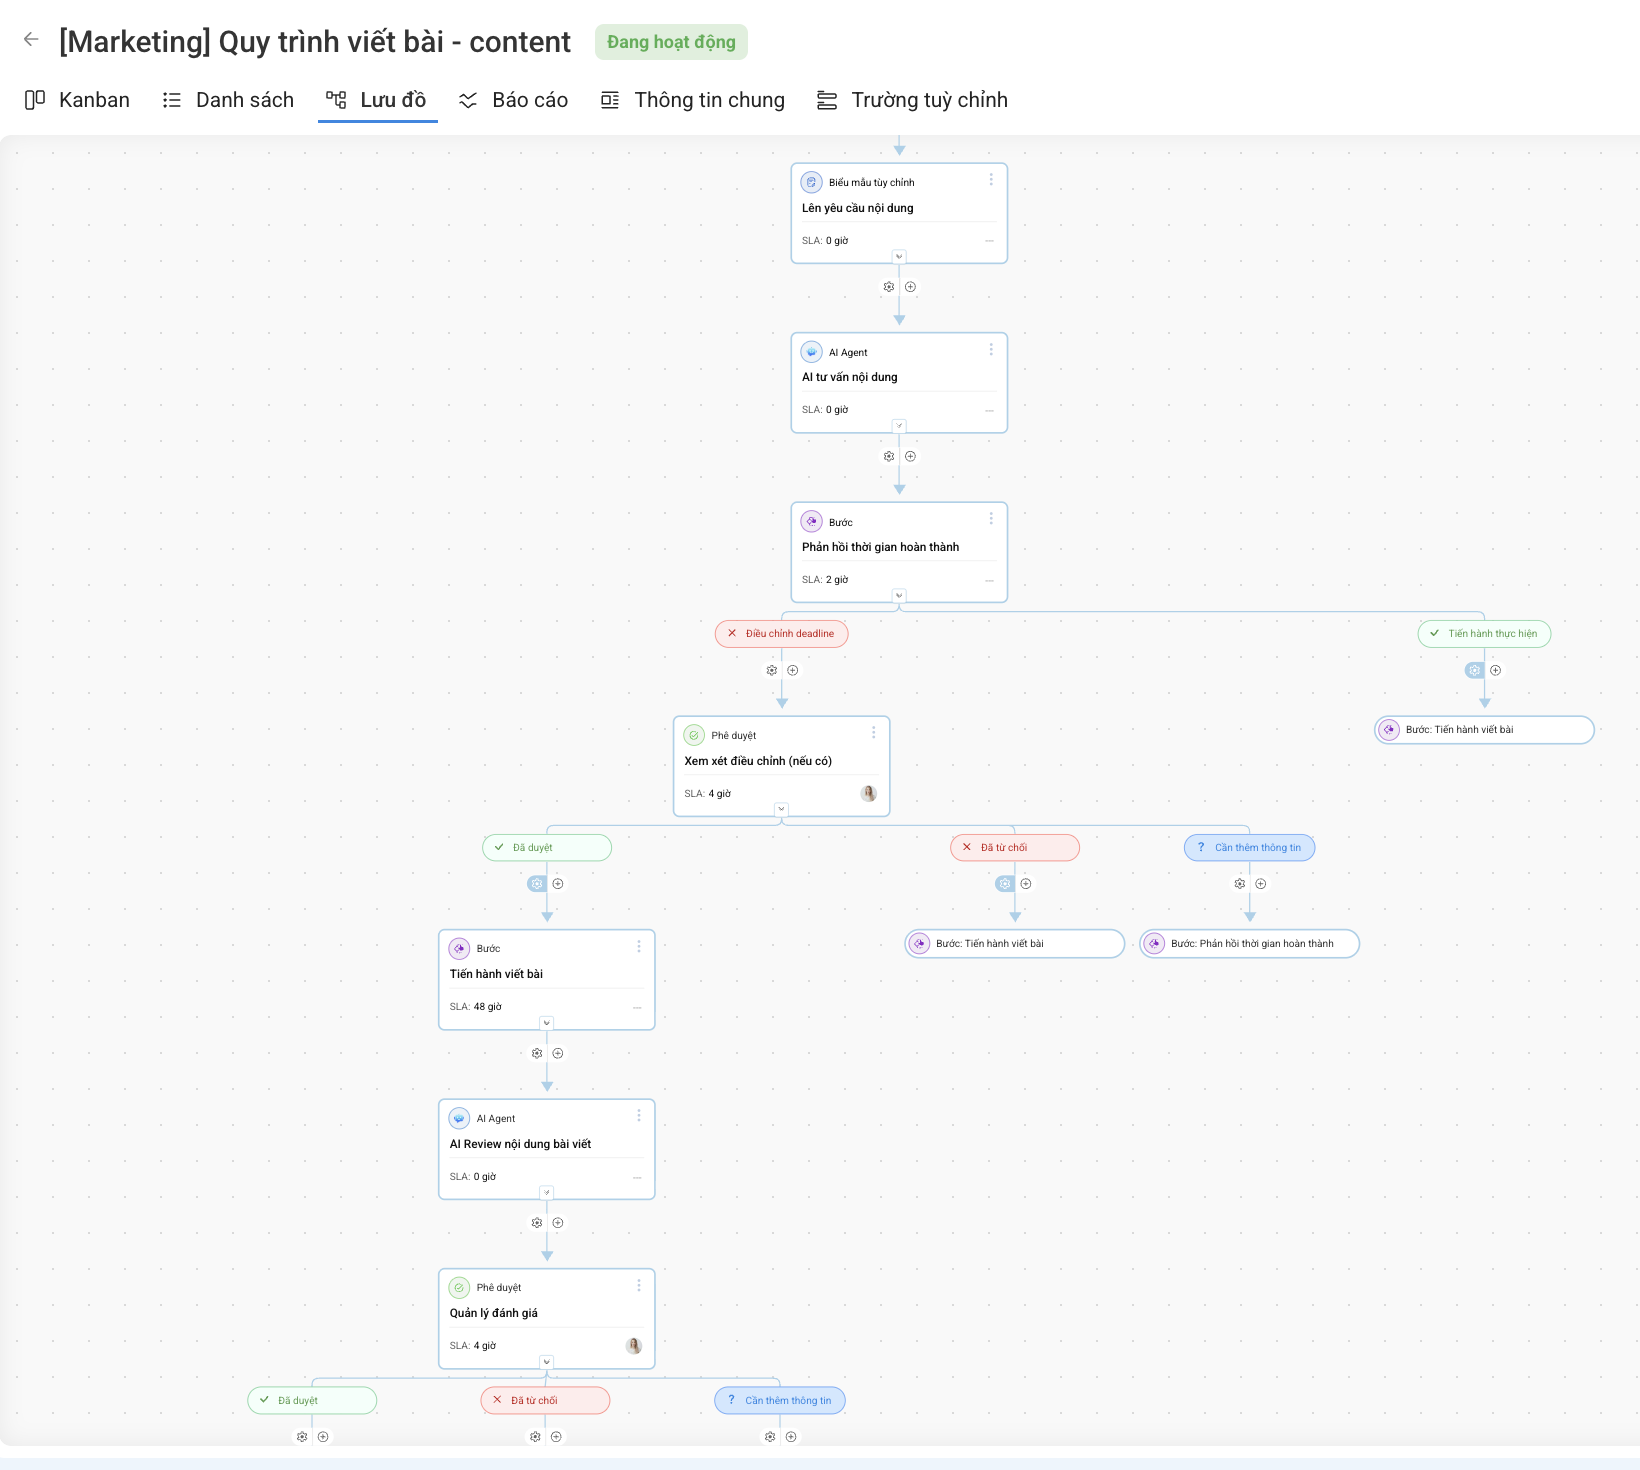Select the upper Đã từ chối branch label
The width and height of the screenshot is (1640, 1470).
pos(1015,848)
